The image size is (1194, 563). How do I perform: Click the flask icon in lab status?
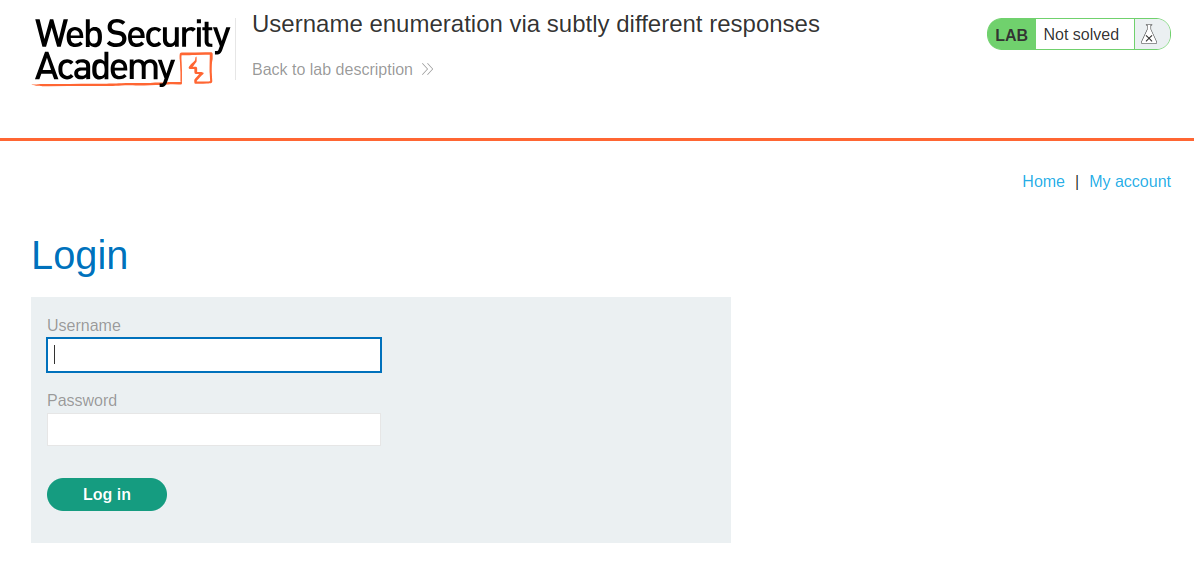pyautogui.click(x=1149, y=35)
